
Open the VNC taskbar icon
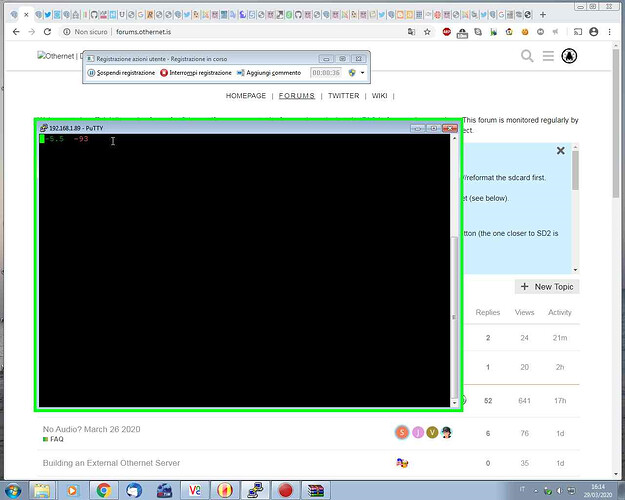[x=195, y=490]
